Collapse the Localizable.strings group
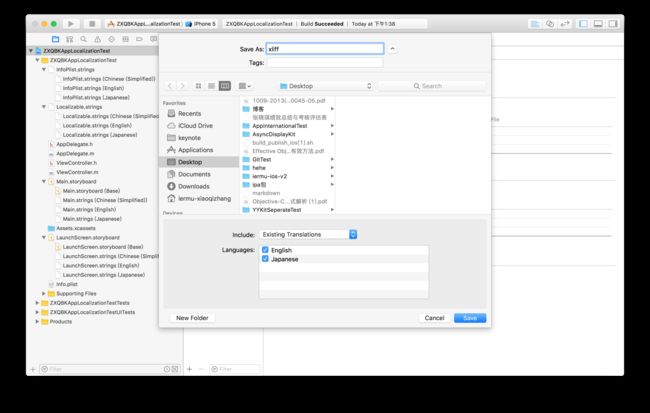 tap(44, 107)
